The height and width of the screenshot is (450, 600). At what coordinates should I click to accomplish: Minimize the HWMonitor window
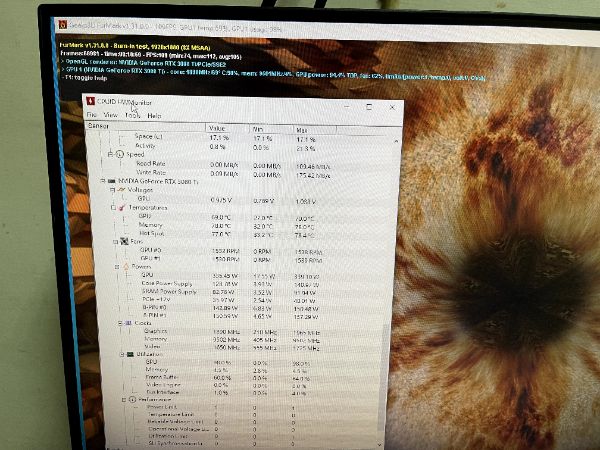click(x=347, y=106)
